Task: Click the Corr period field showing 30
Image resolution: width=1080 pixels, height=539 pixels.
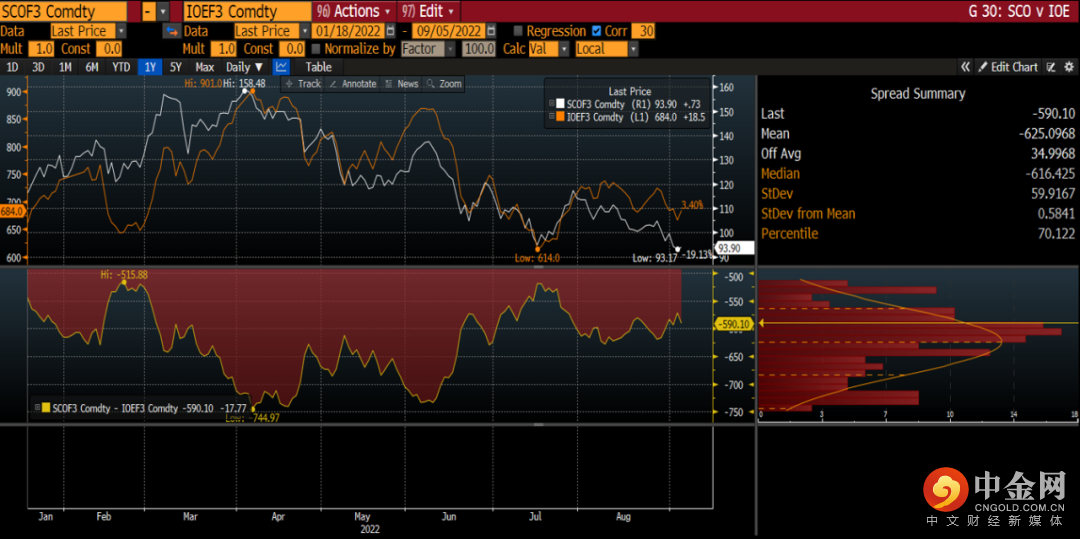Action: [x=643, y=31]
